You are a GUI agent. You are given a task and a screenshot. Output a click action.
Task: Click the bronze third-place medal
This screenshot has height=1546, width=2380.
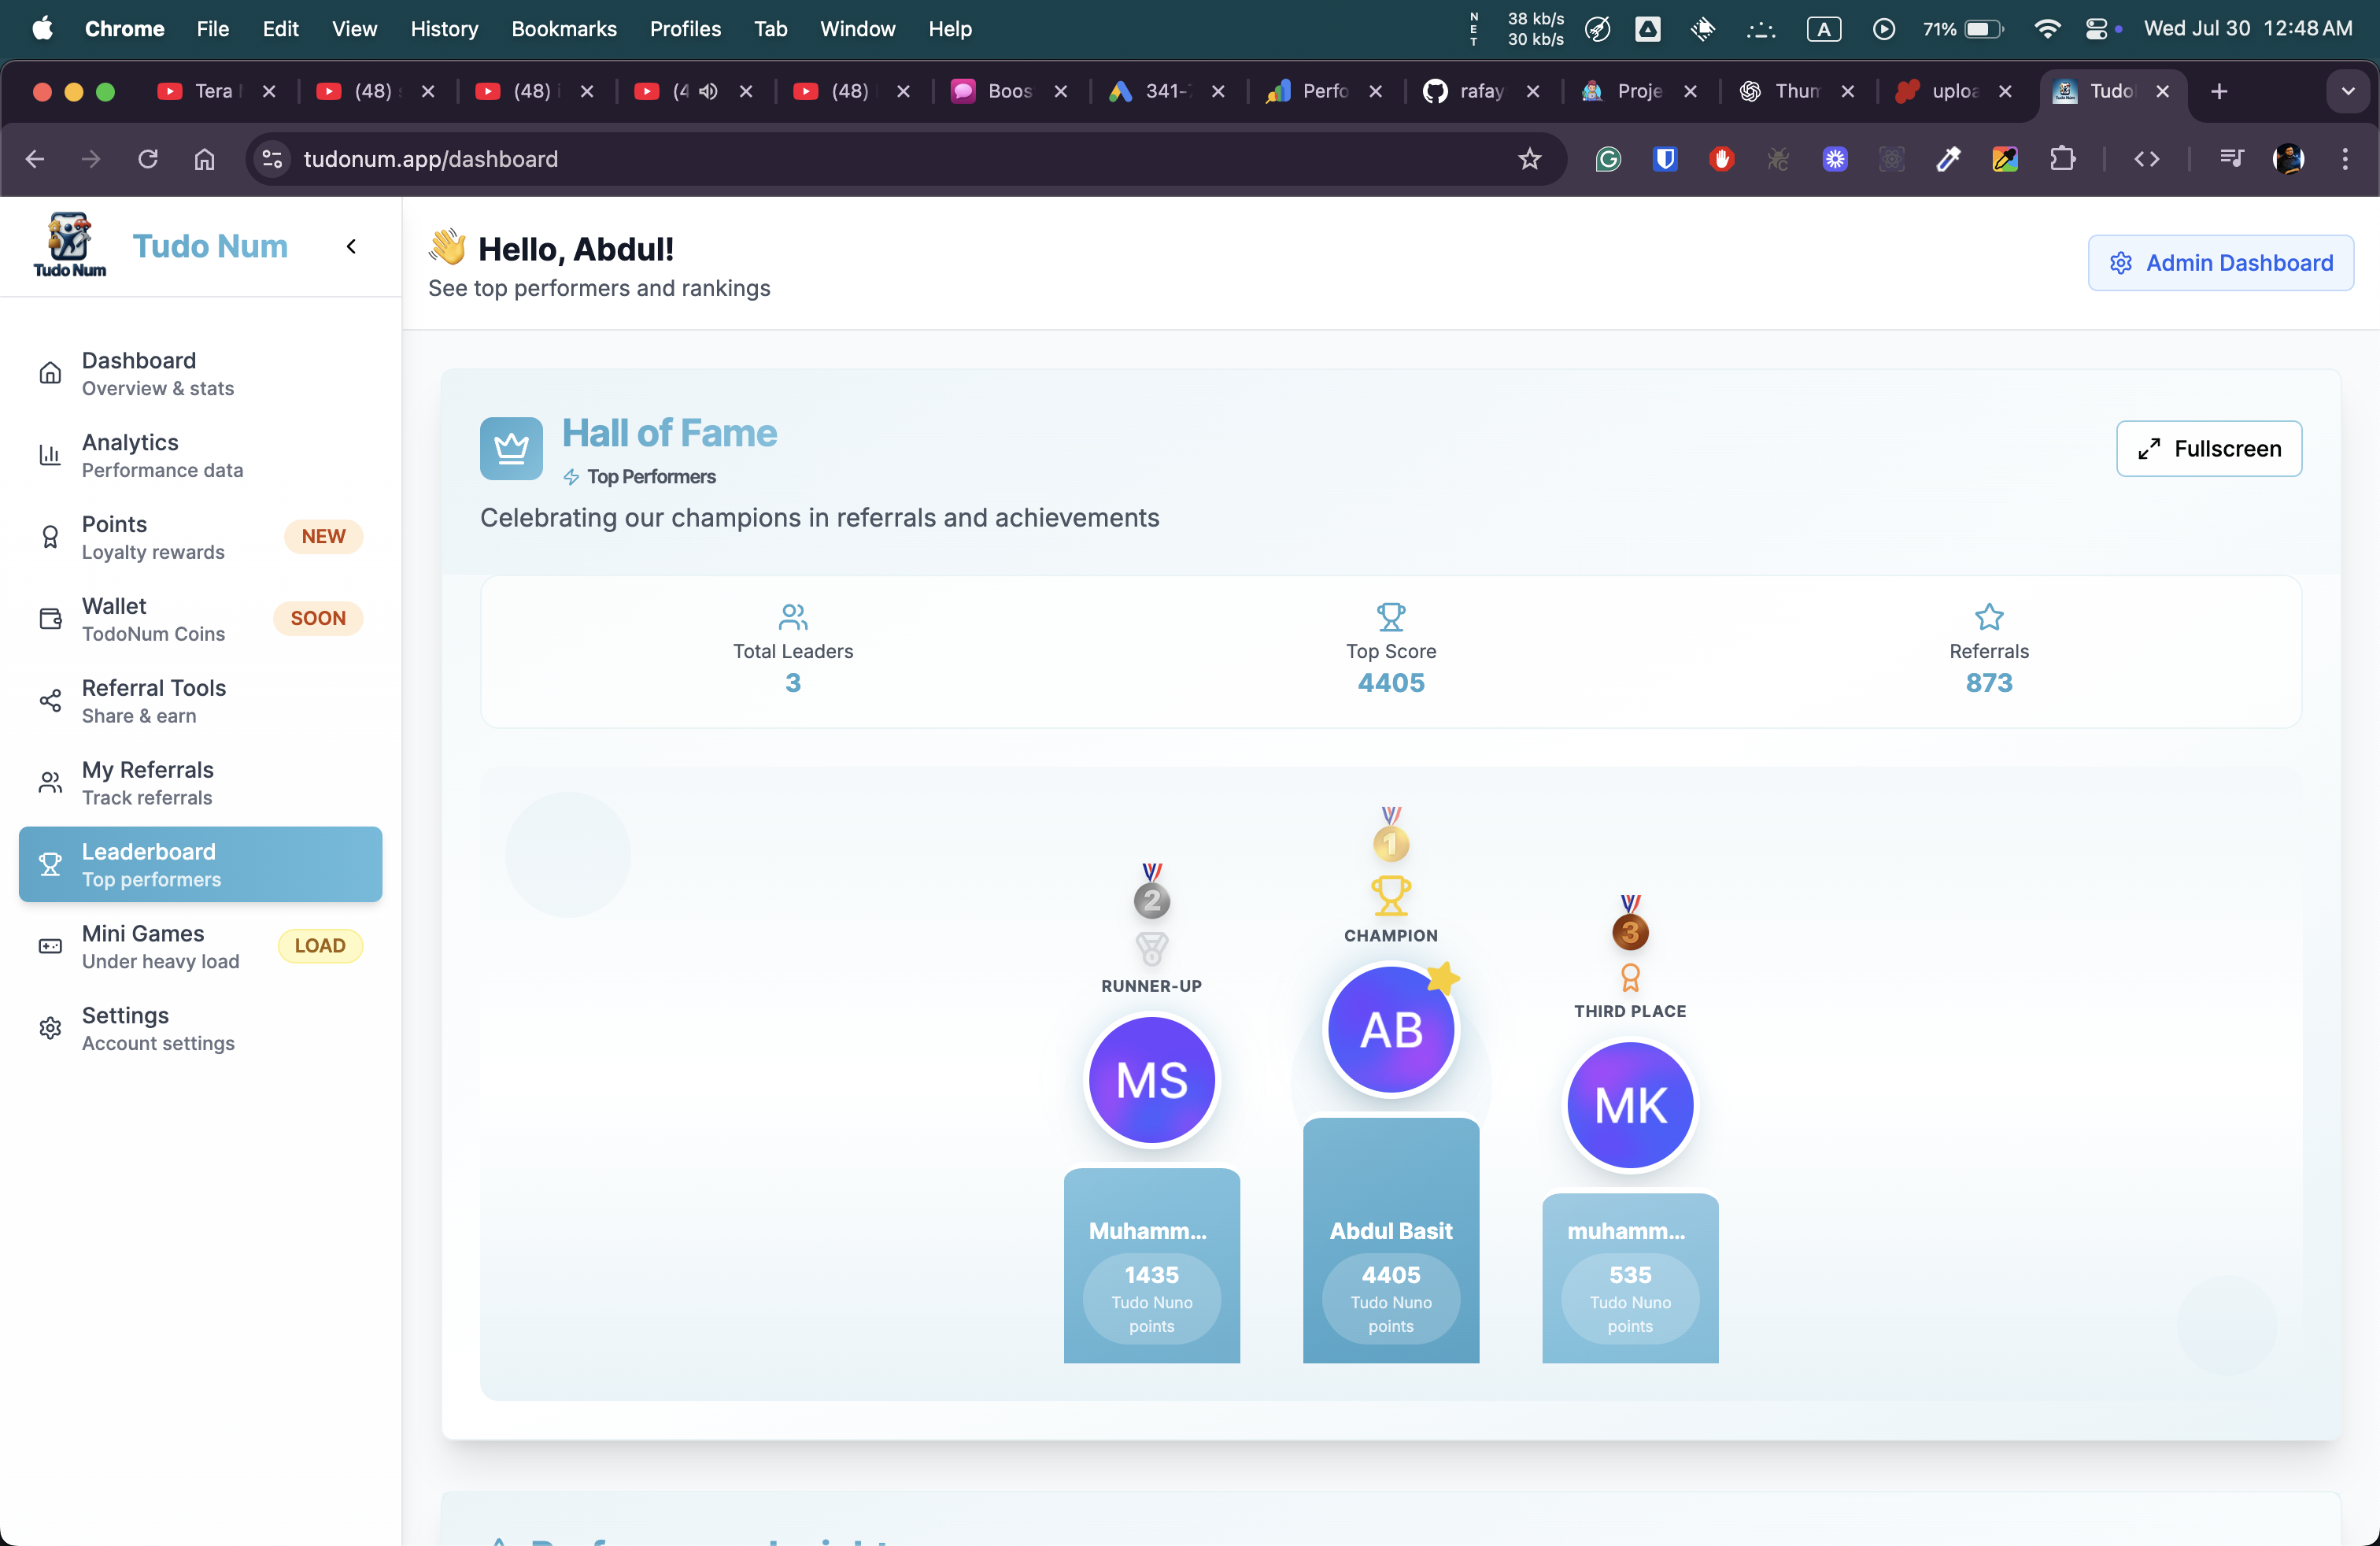1630,923
